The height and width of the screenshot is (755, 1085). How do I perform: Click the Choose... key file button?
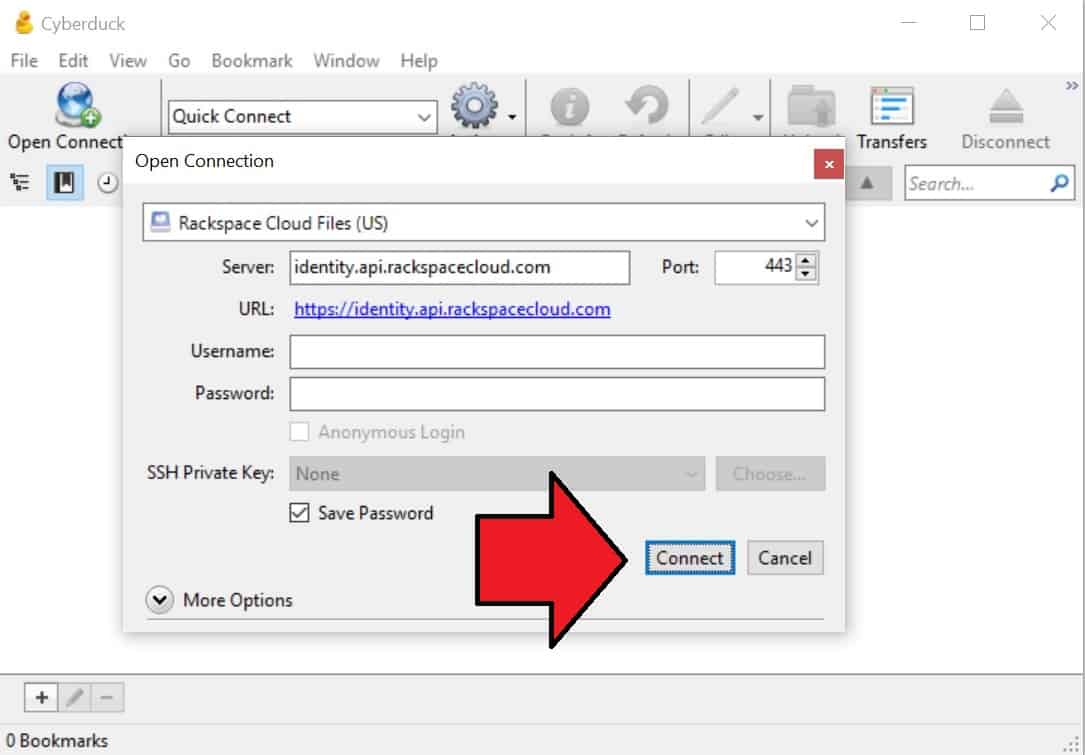770,474
